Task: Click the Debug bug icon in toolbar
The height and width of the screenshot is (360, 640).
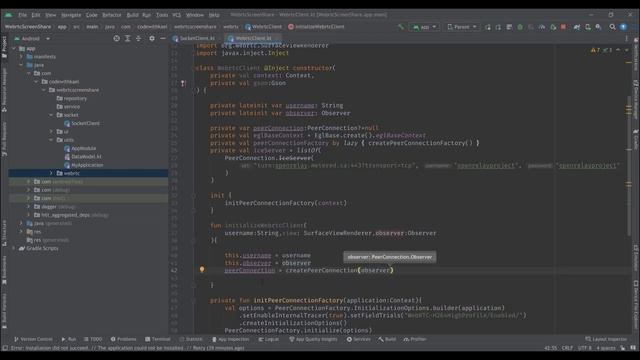Action: (x=520, y=27)
